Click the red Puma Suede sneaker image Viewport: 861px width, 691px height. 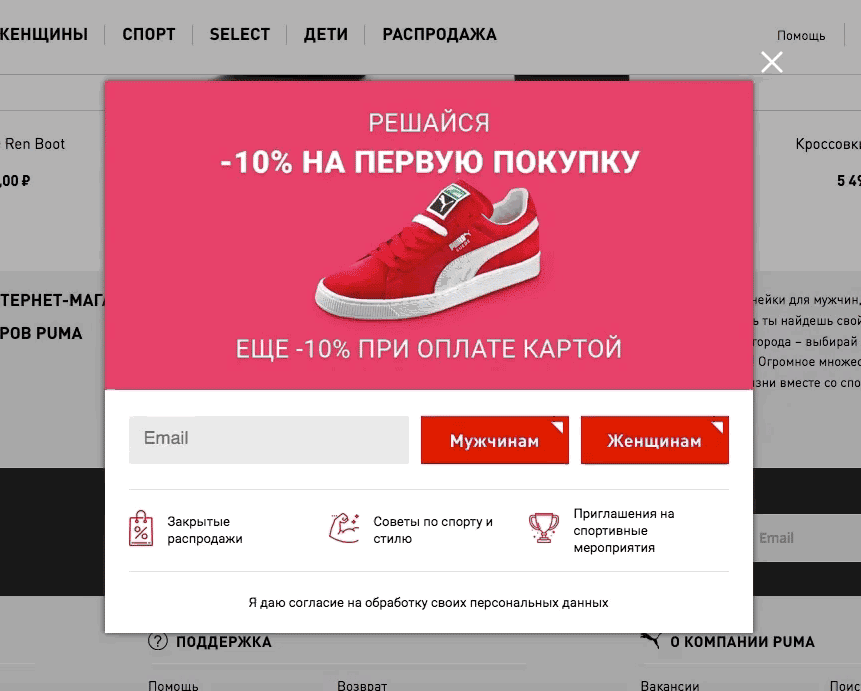pos(428,251)
